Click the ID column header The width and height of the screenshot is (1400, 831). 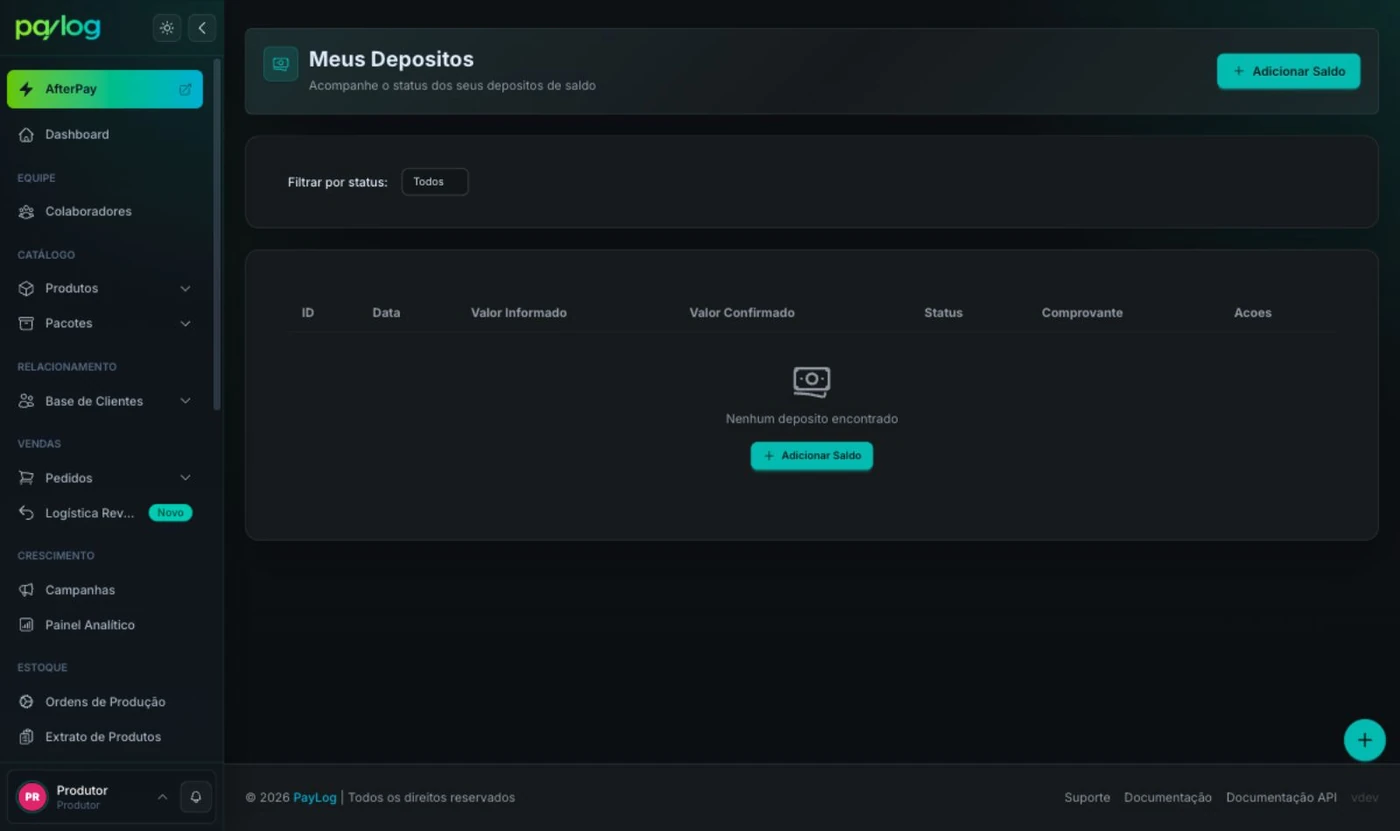(x=308, y=313)
